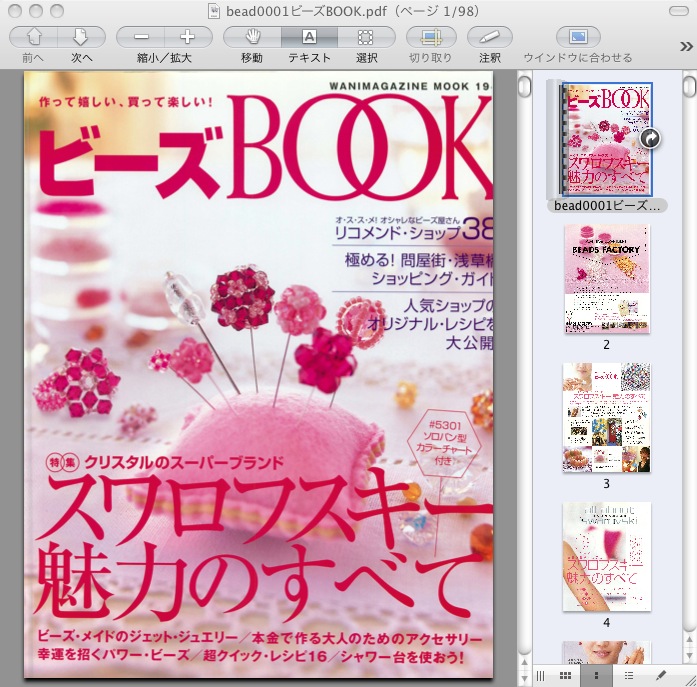Click the window minimize button

[36, 11]
